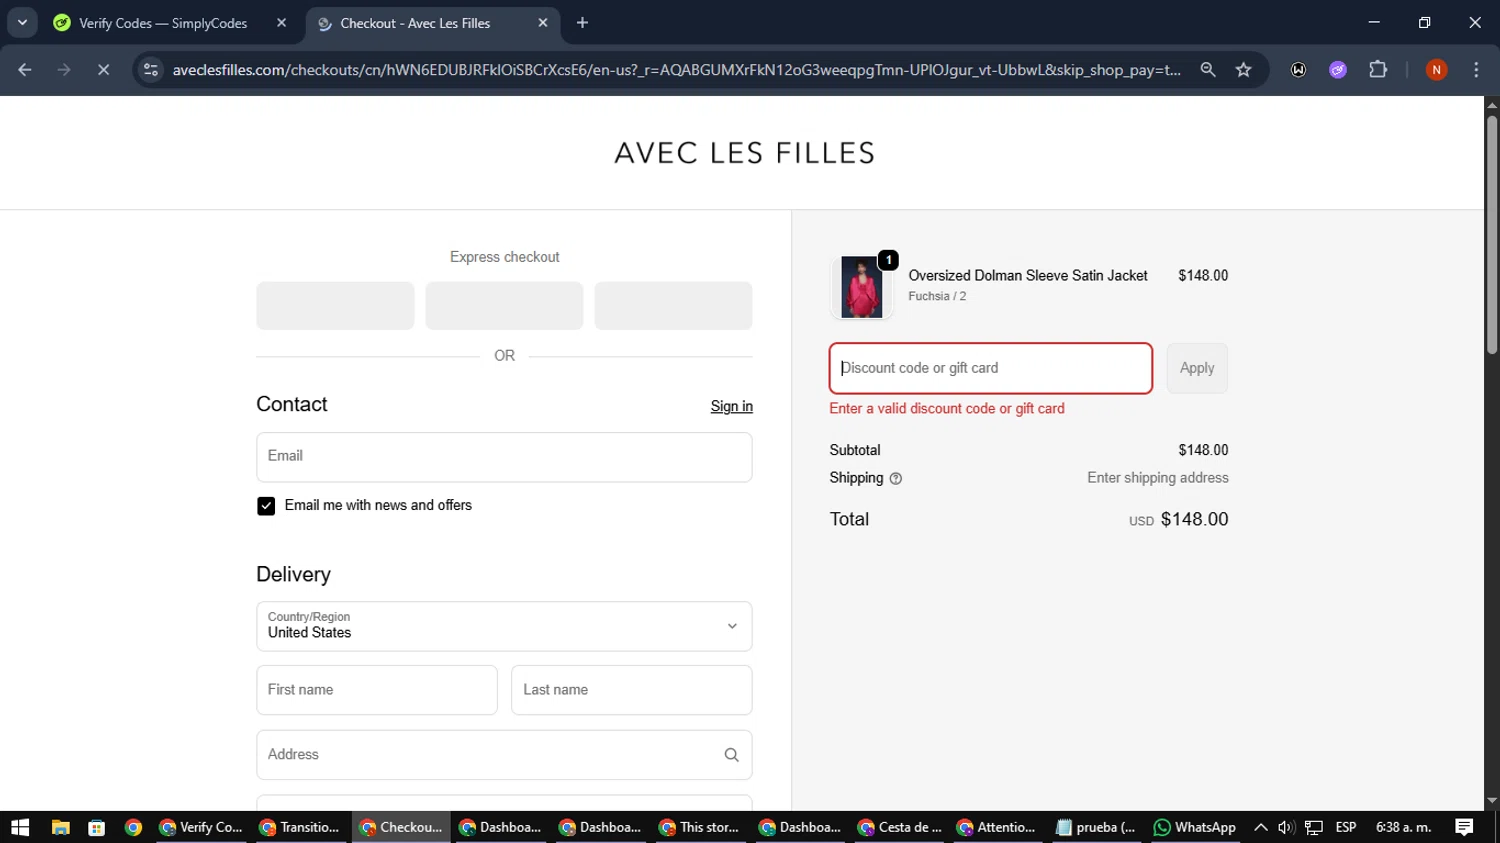The height and width of the screenshot is (843, 1500).
Task: Open a new browser tab
Action: pos(583,23)
